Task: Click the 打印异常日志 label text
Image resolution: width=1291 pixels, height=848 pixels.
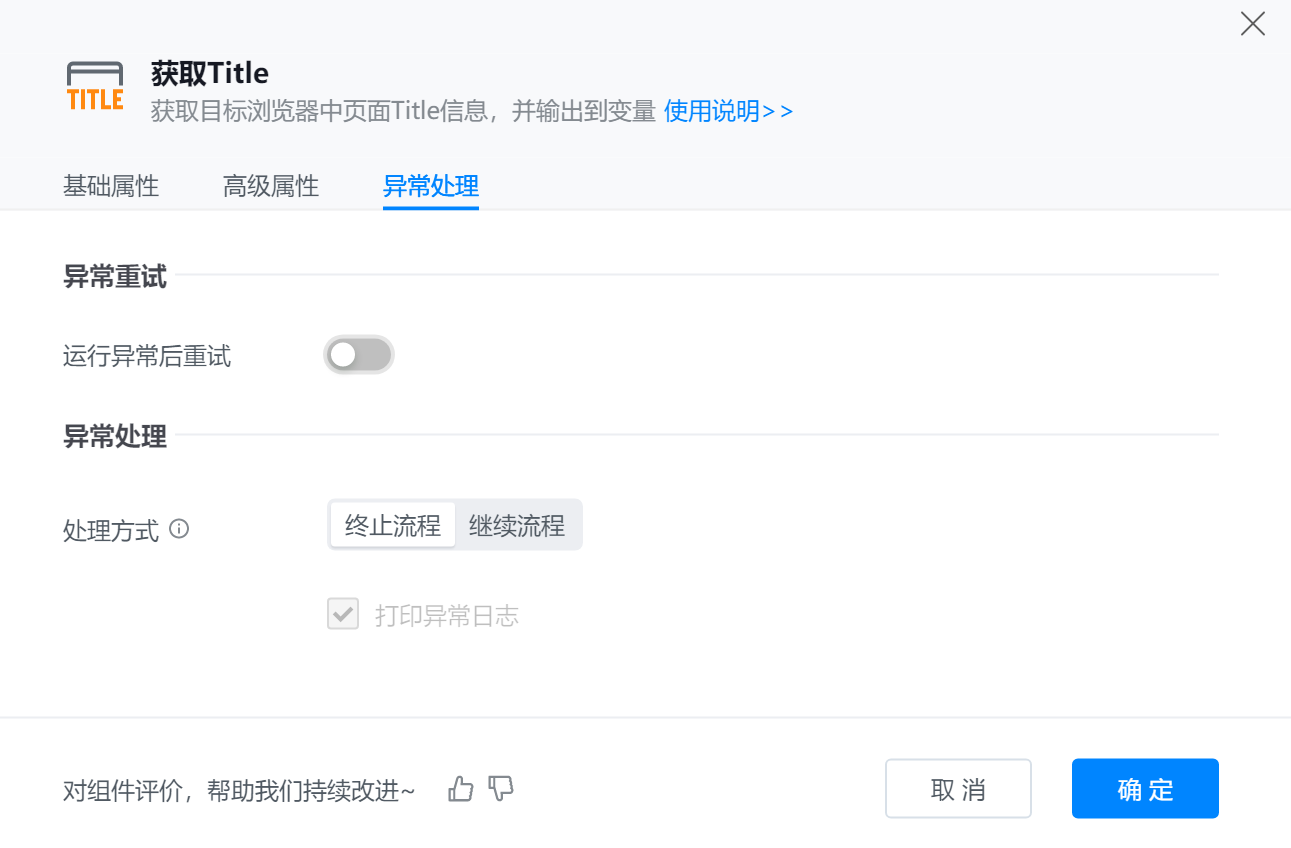Action: [447, 616]
